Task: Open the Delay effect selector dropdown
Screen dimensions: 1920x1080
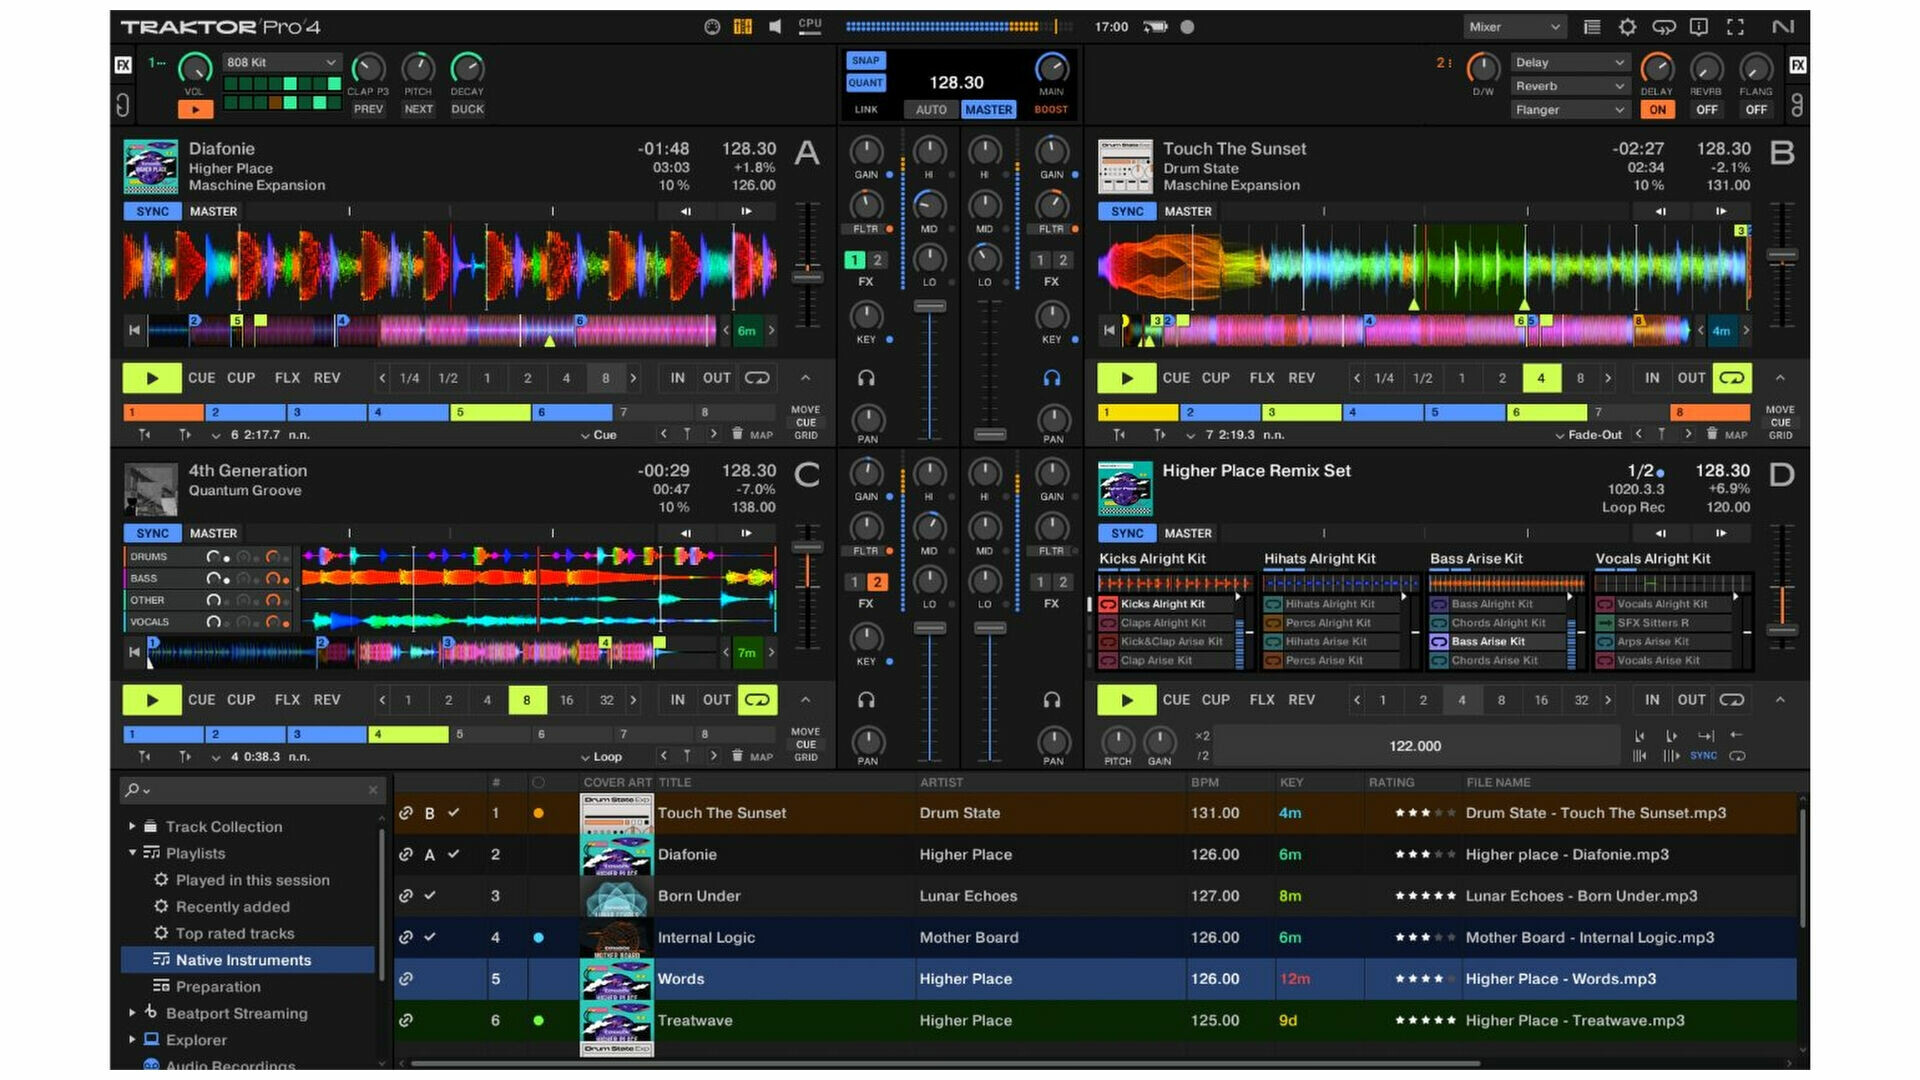Action: coord(1570,62)
